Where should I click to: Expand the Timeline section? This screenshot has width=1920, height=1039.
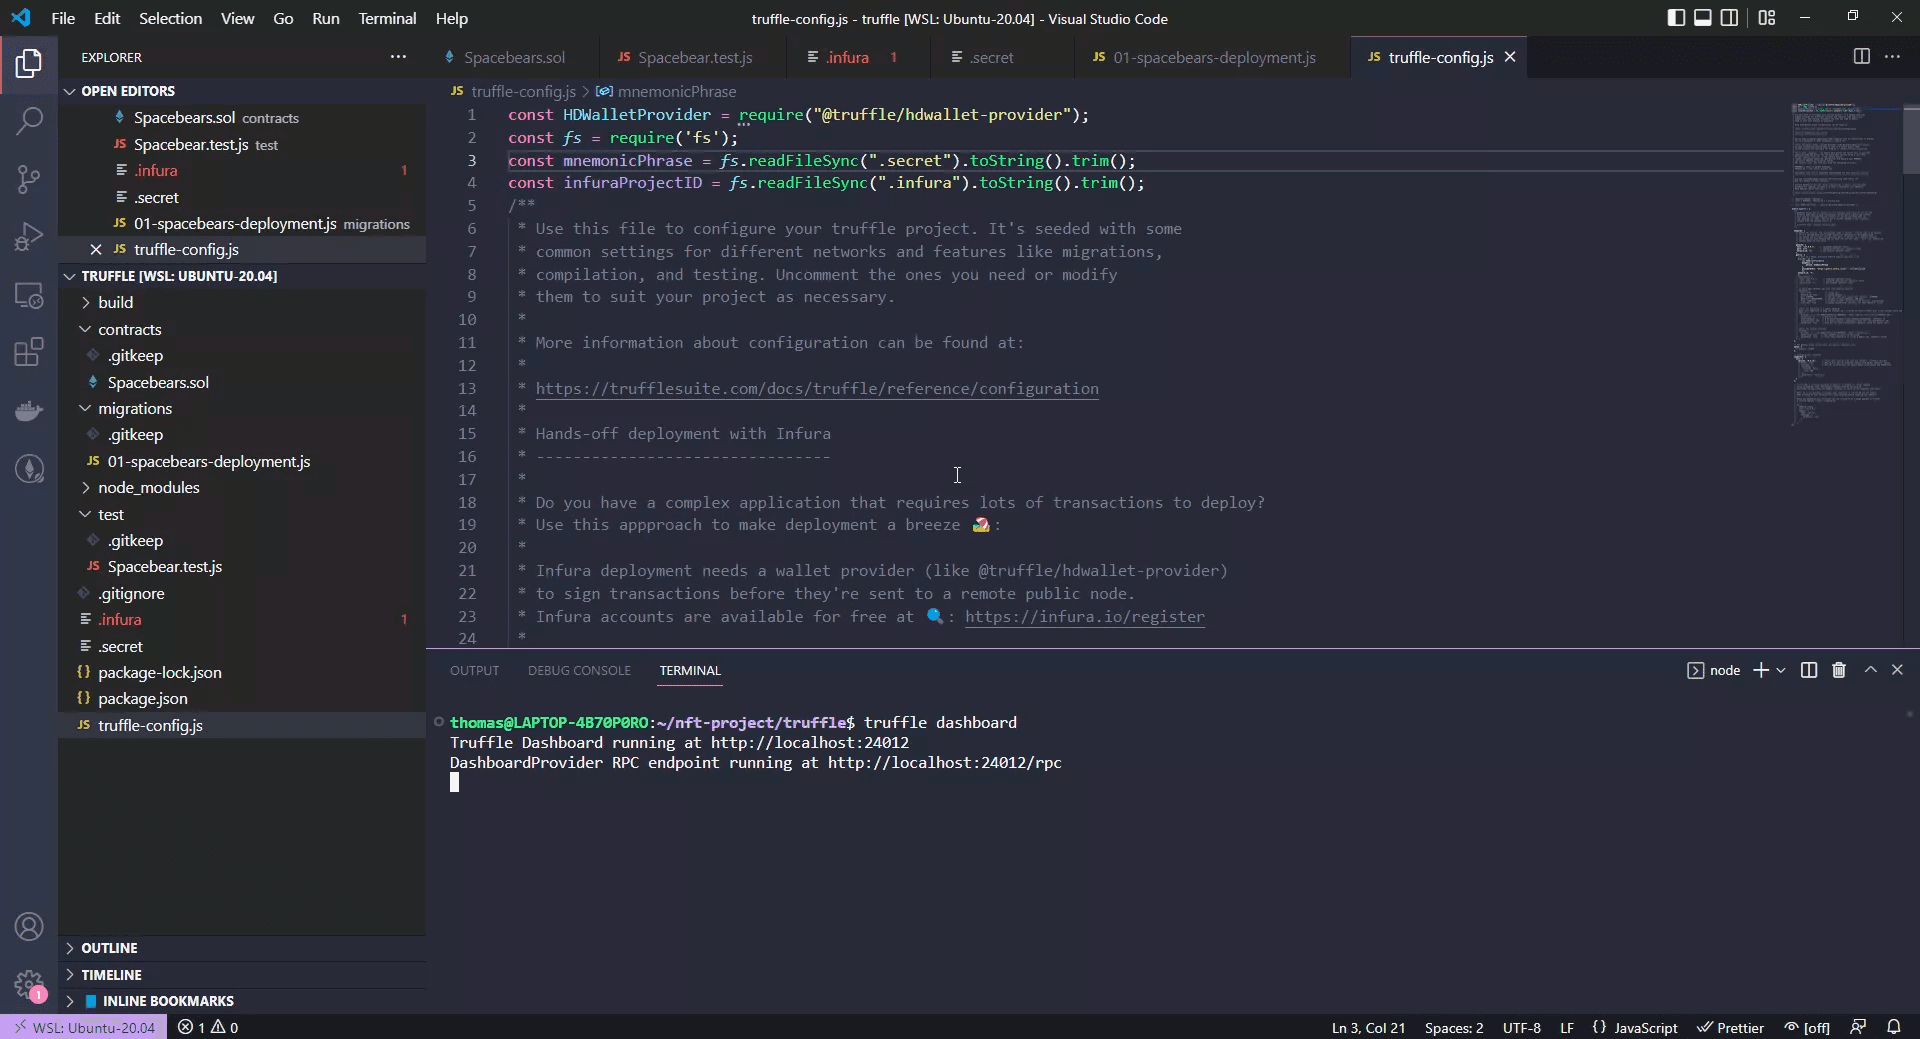pyautogui.click(x=242, y=975)
